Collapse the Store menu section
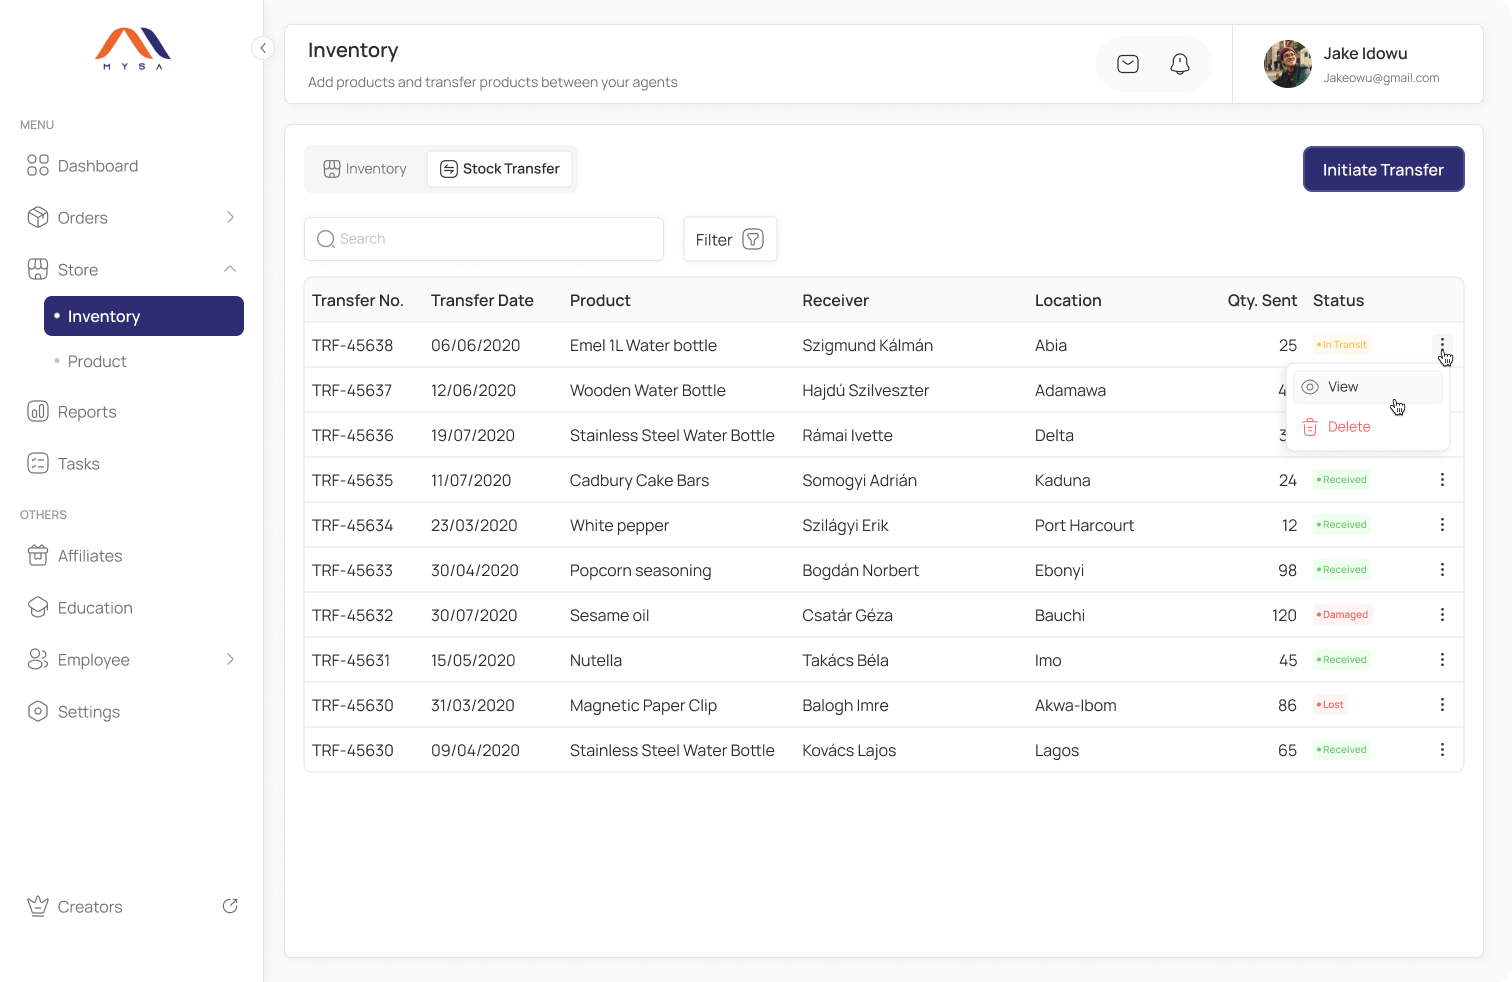Viewport: 1512px width, 982px height. [230, 269]
